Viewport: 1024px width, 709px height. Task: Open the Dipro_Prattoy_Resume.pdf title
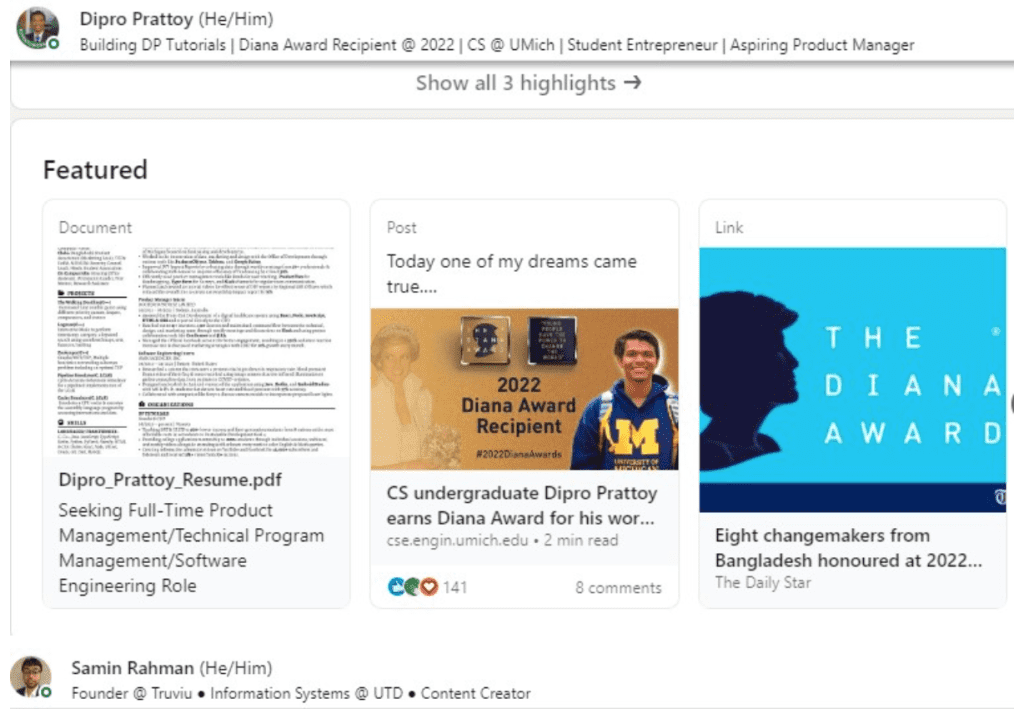tap(170, 480)
